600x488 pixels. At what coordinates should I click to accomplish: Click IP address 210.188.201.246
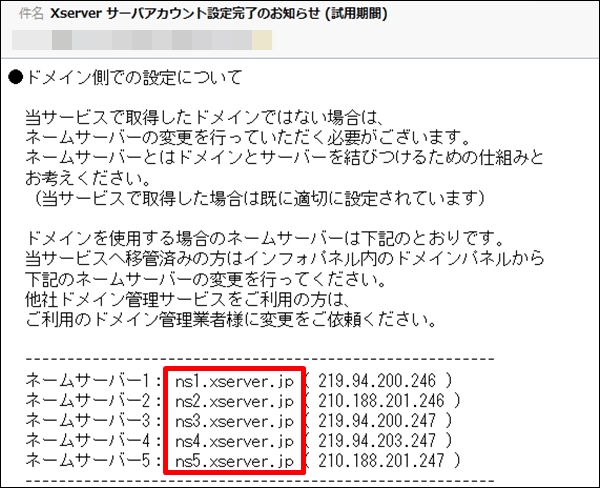[x=381, y=401]
